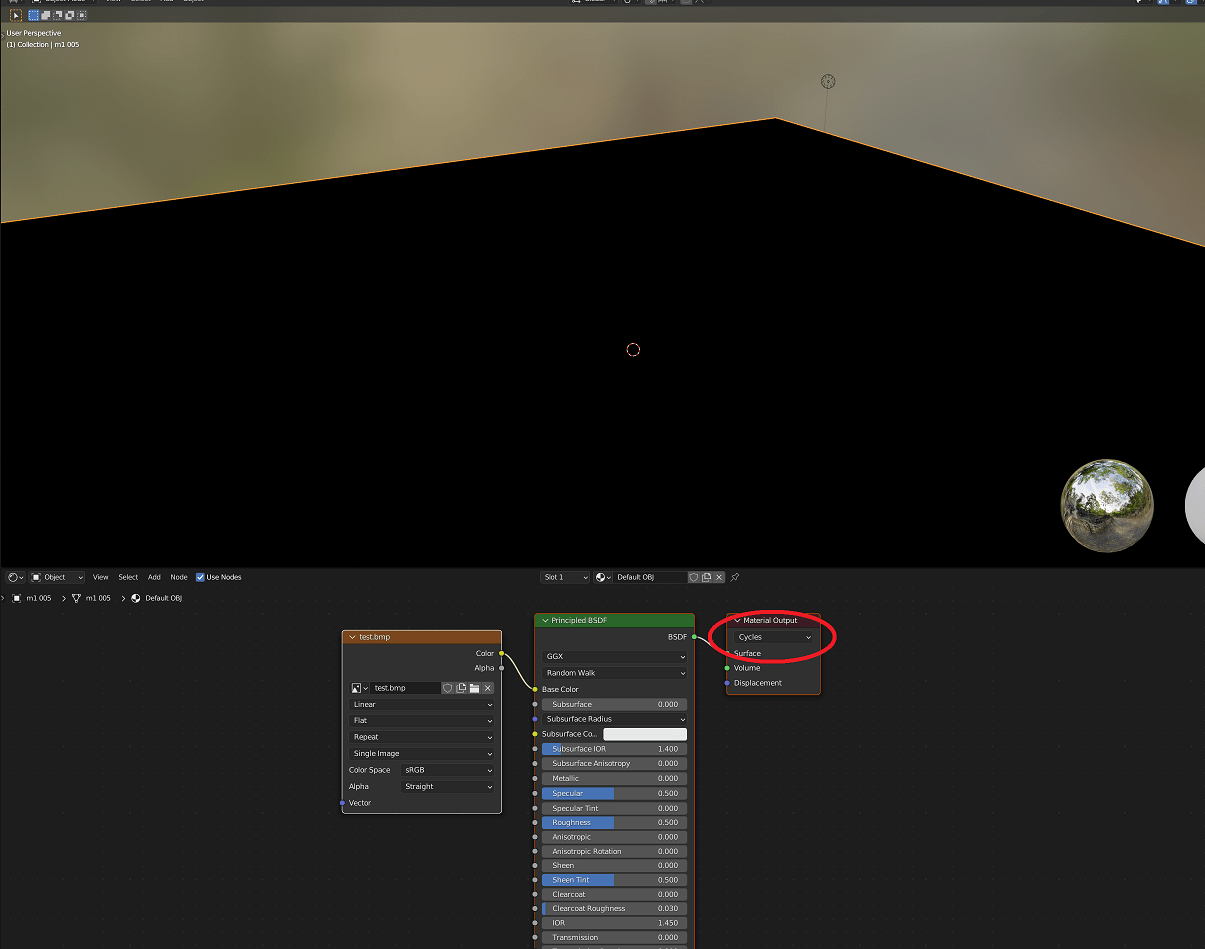Toggle the Use Nodes checkbox
Screen dimensions: 1205x949
[200, 577]
